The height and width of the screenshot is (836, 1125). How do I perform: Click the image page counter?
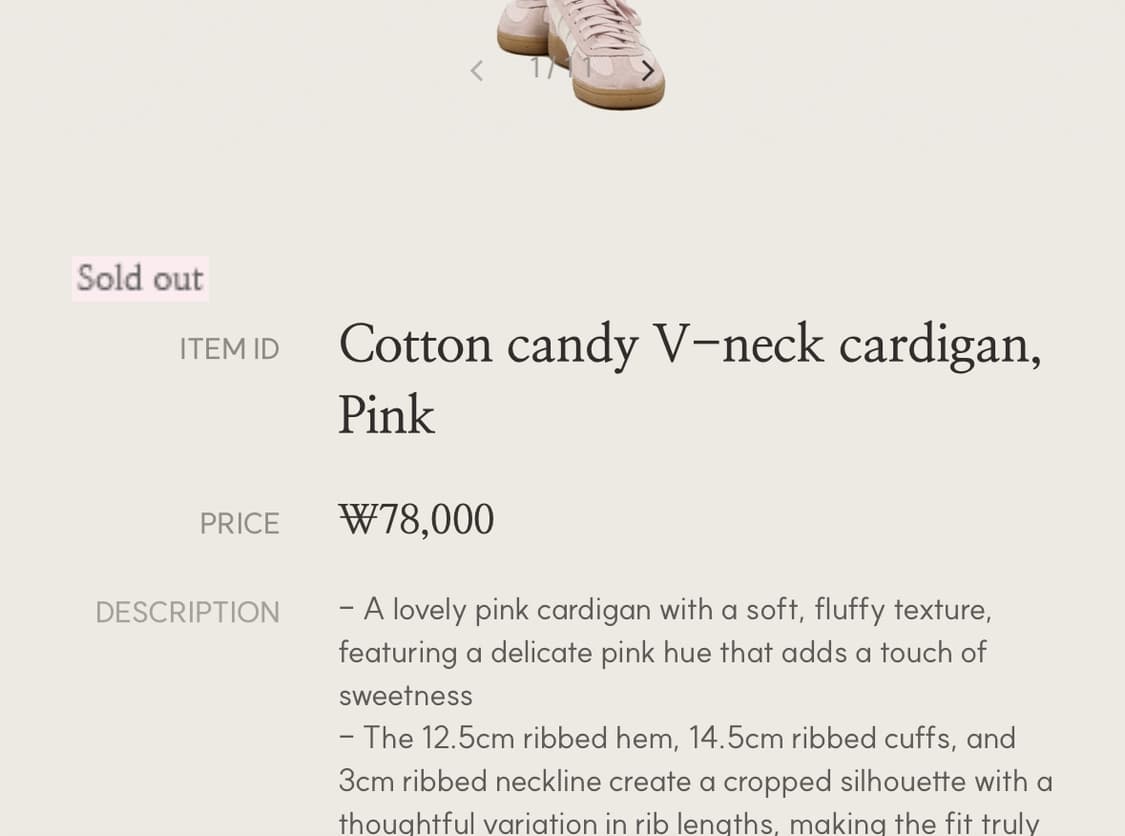coord(560,69)
